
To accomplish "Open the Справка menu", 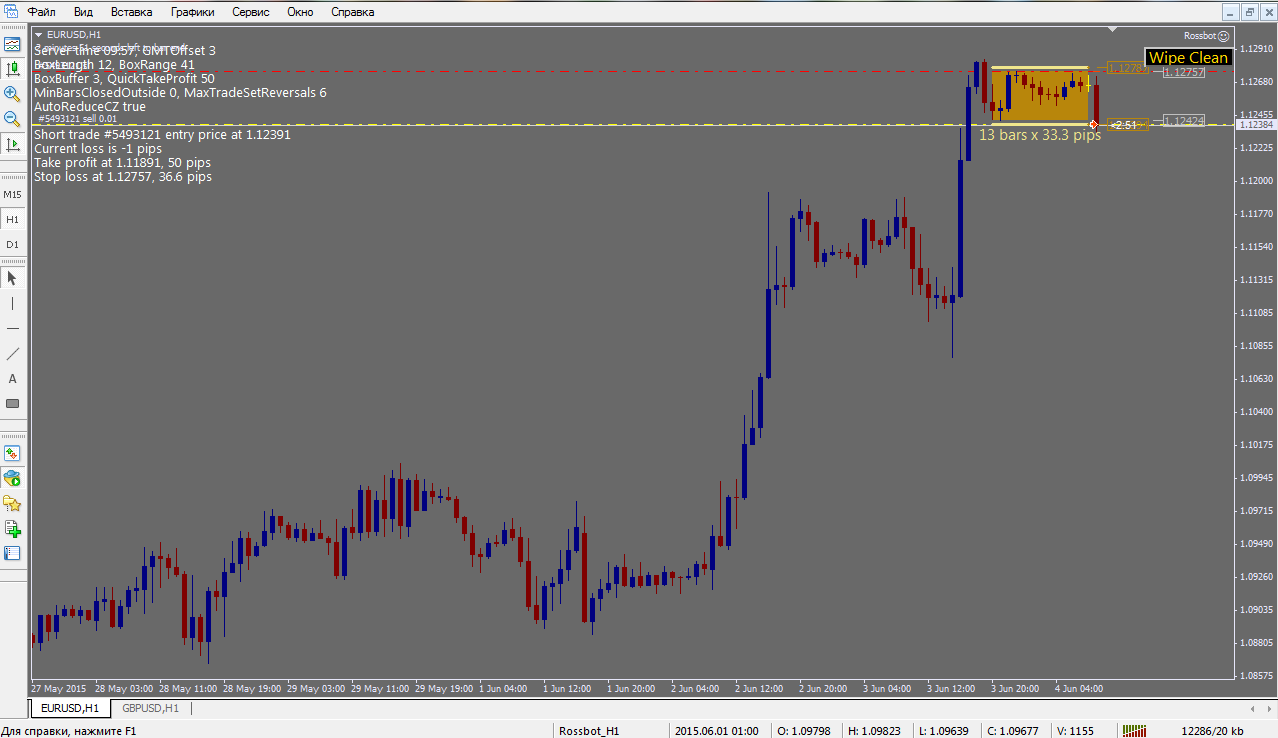I will pyautogui.click(x=352, y=12).
